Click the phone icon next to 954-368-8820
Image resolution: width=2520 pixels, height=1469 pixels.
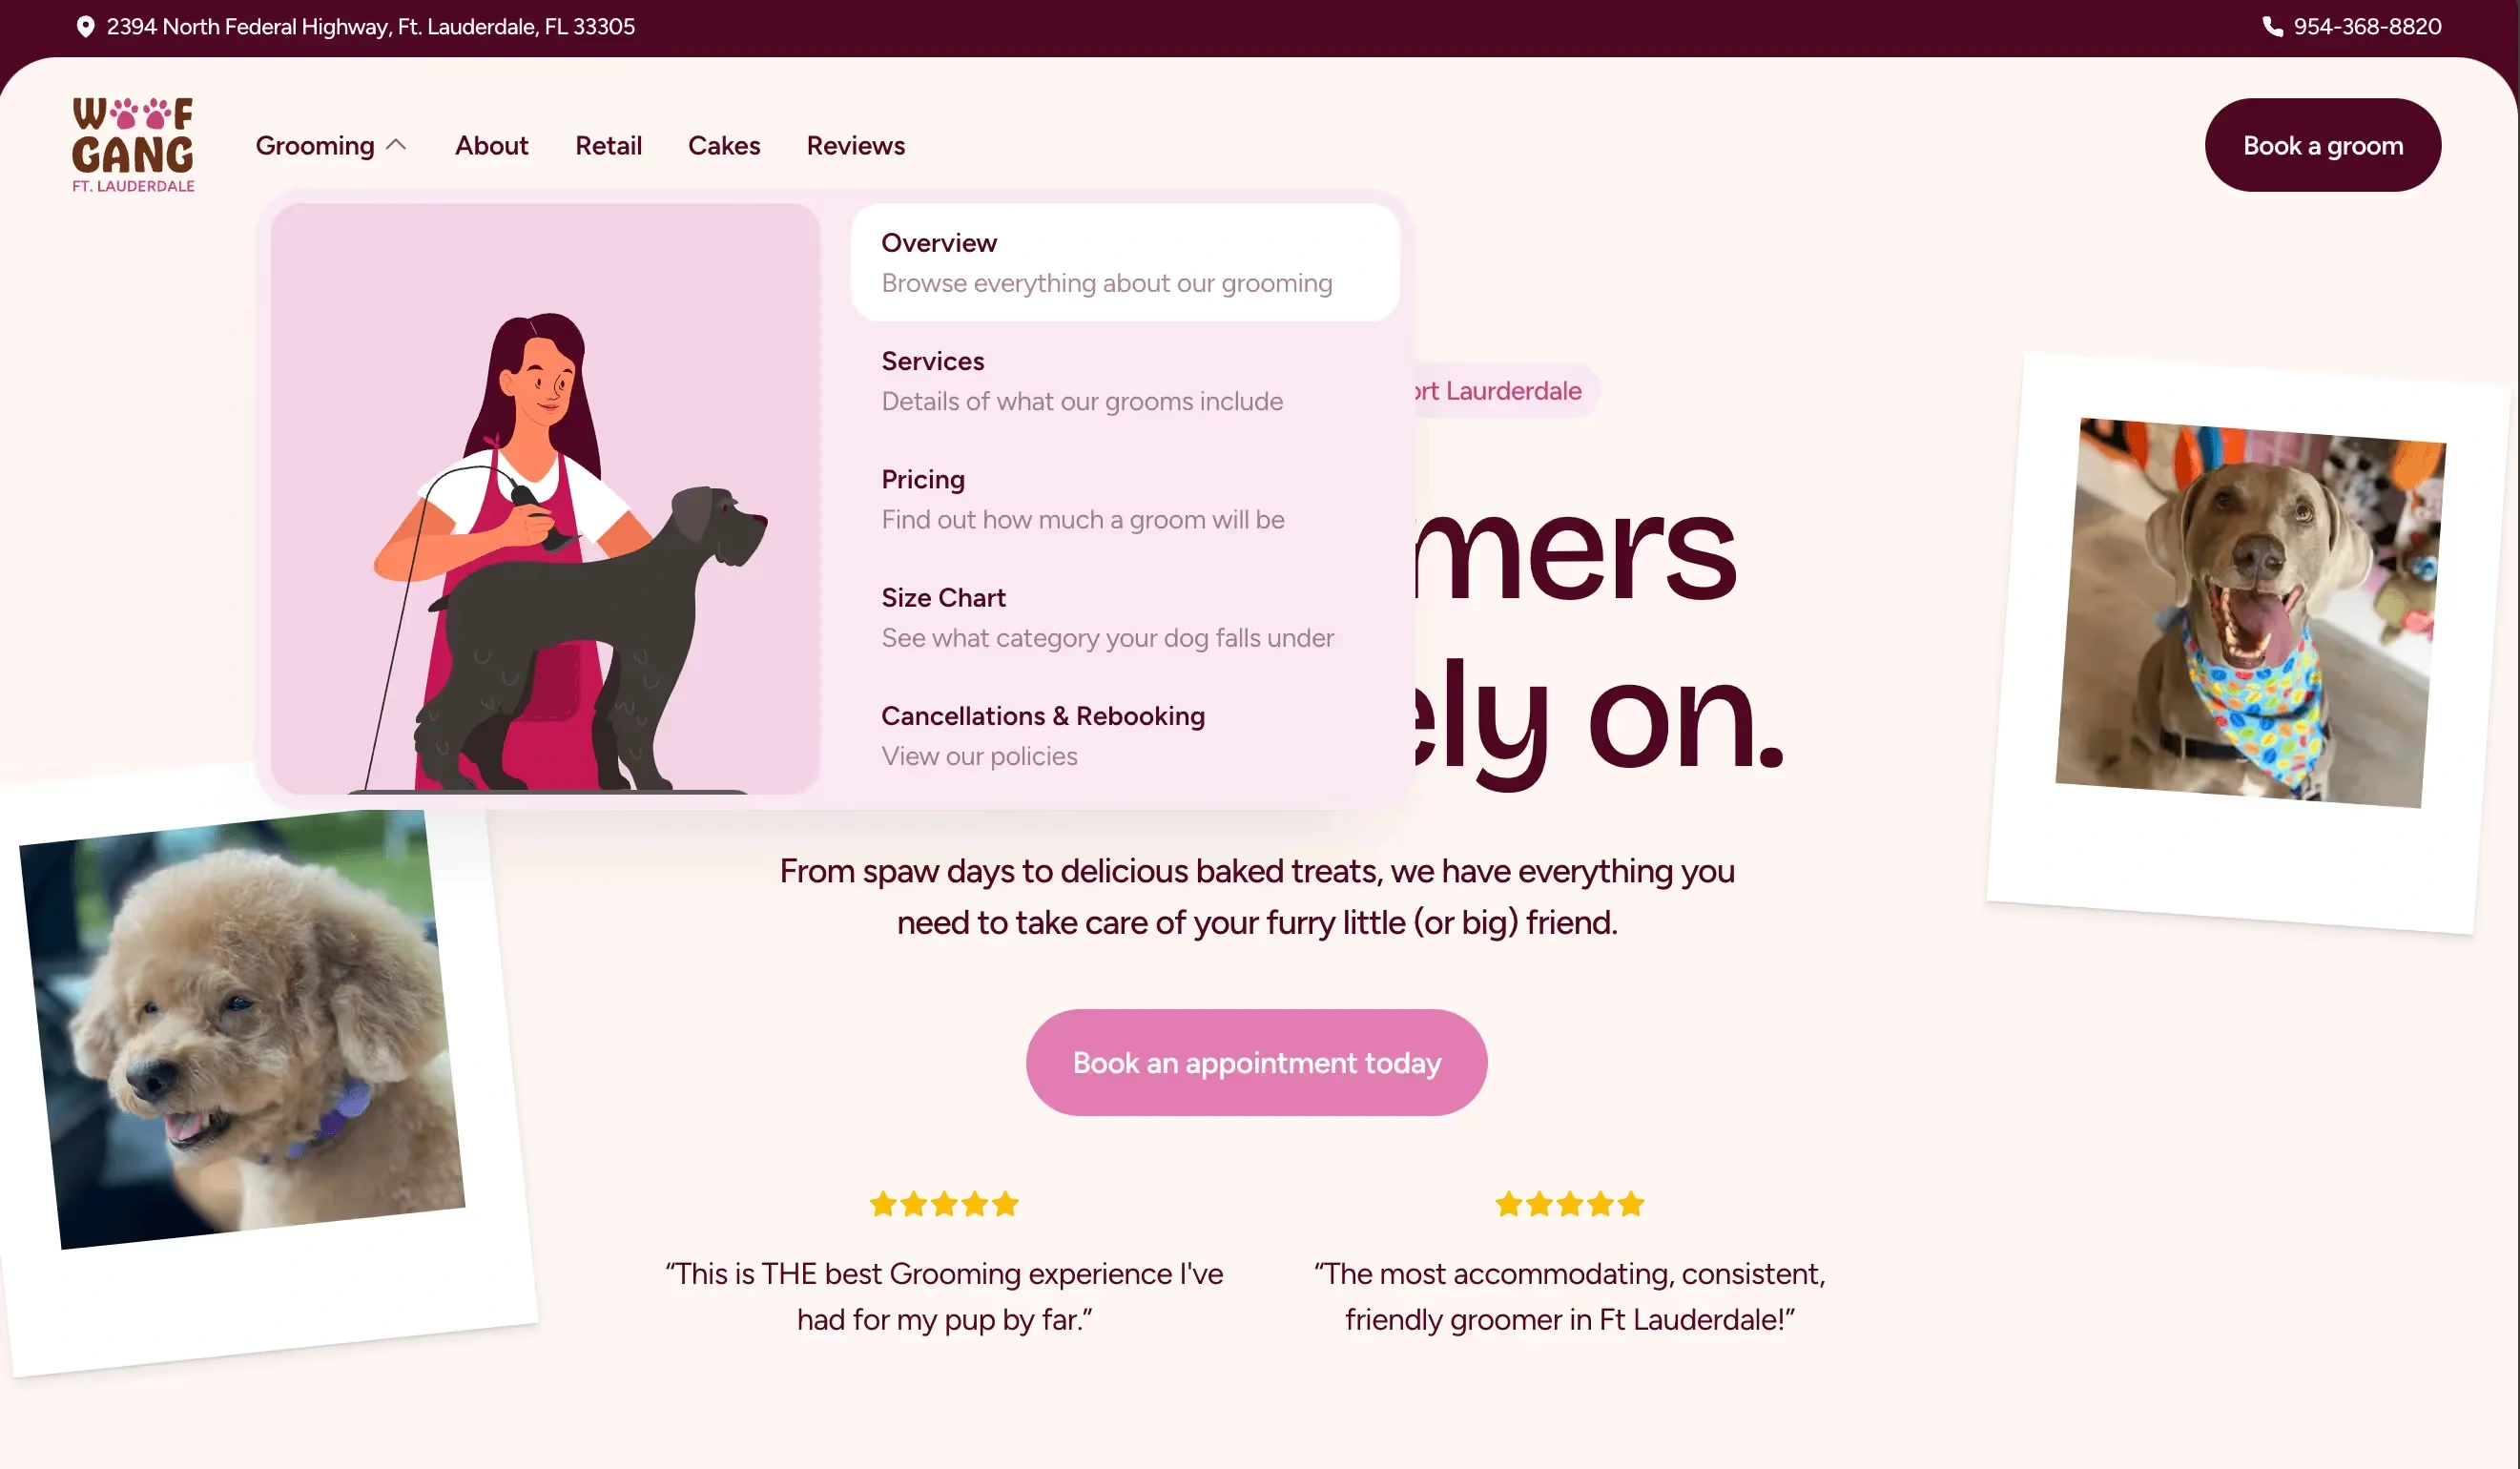(x=2272, y=27)
